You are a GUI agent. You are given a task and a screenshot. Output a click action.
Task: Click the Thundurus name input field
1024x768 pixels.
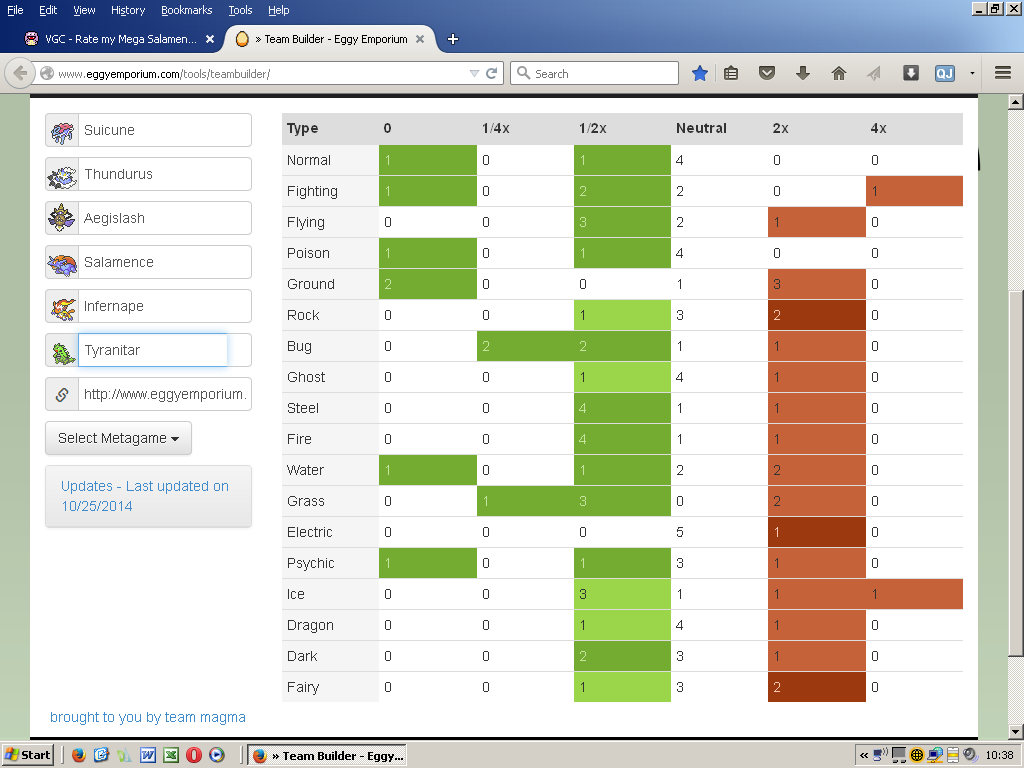165,174
